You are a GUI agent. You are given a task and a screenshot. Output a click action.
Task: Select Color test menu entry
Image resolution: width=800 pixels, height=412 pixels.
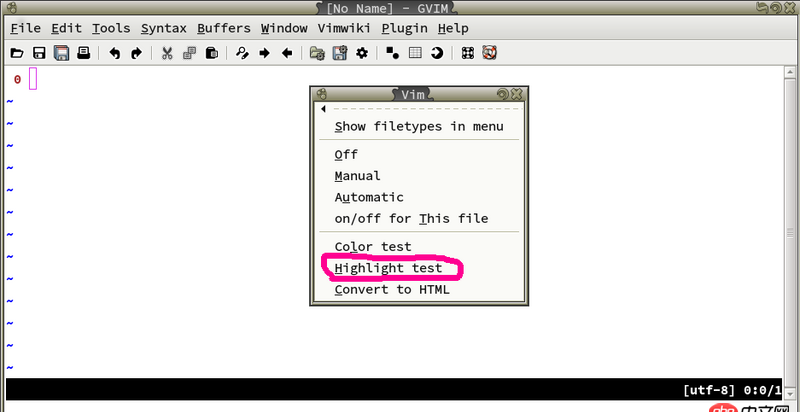coord(419,247)
